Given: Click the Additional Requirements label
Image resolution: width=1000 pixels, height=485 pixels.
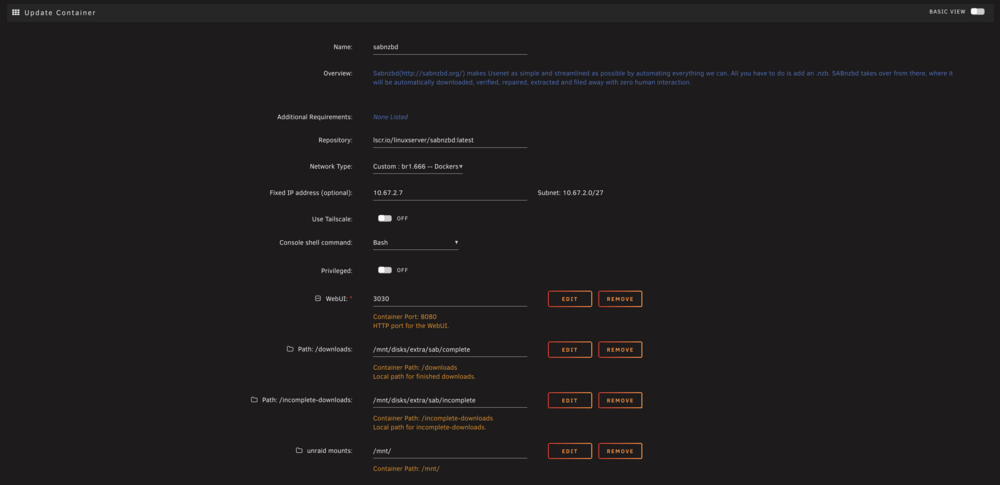Looking at the screenshot, I should coord(314,117).
